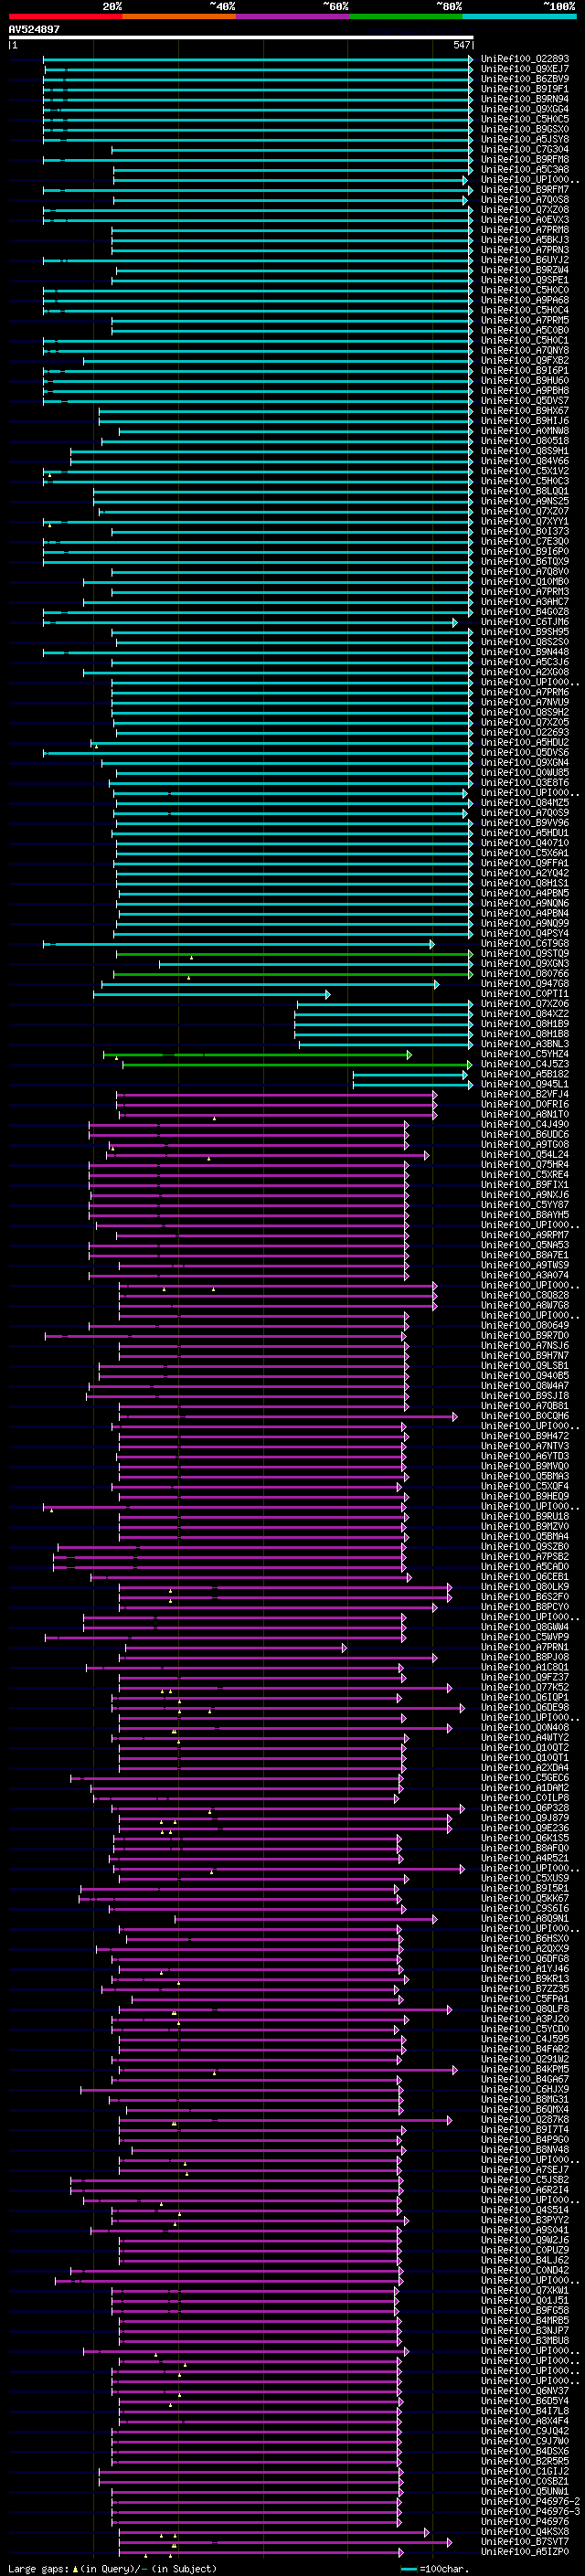Open hit label UniRef100_O80766
Screen dimensions: 585x2576
point(525,973)
